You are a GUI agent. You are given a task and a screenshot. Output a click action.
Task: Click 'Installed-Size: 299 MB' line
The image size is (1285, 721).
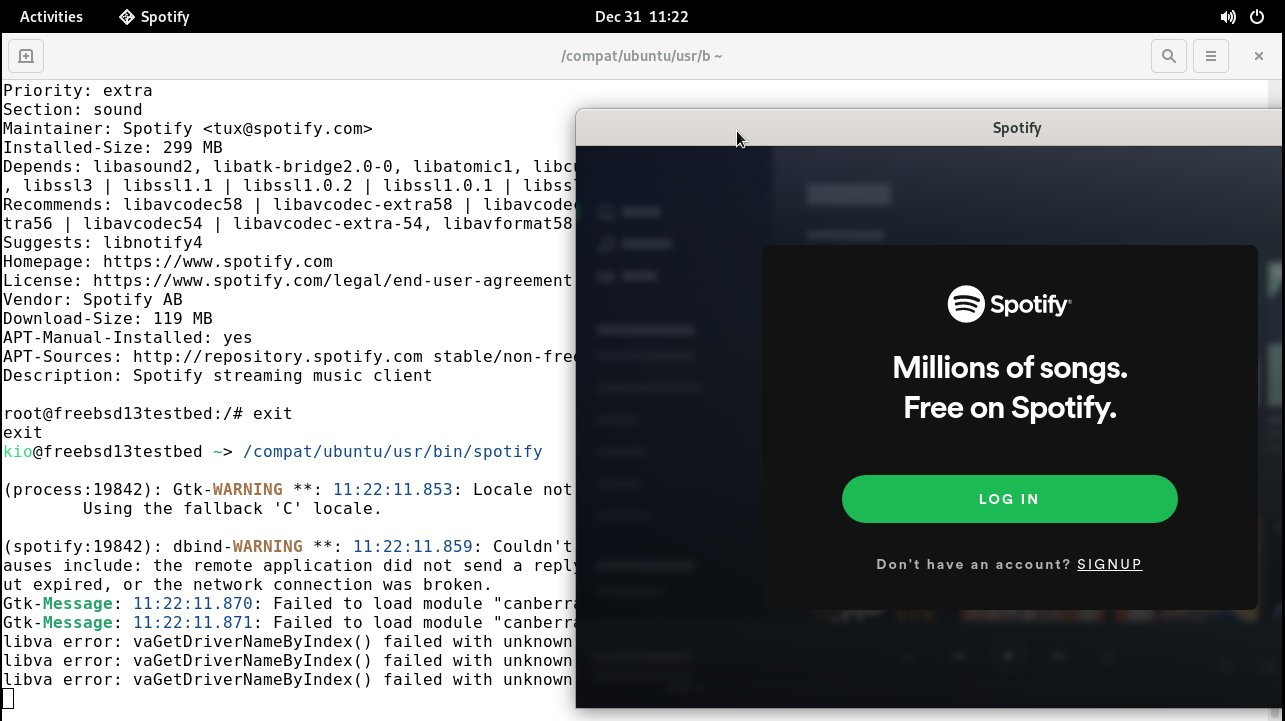[113, 148]
